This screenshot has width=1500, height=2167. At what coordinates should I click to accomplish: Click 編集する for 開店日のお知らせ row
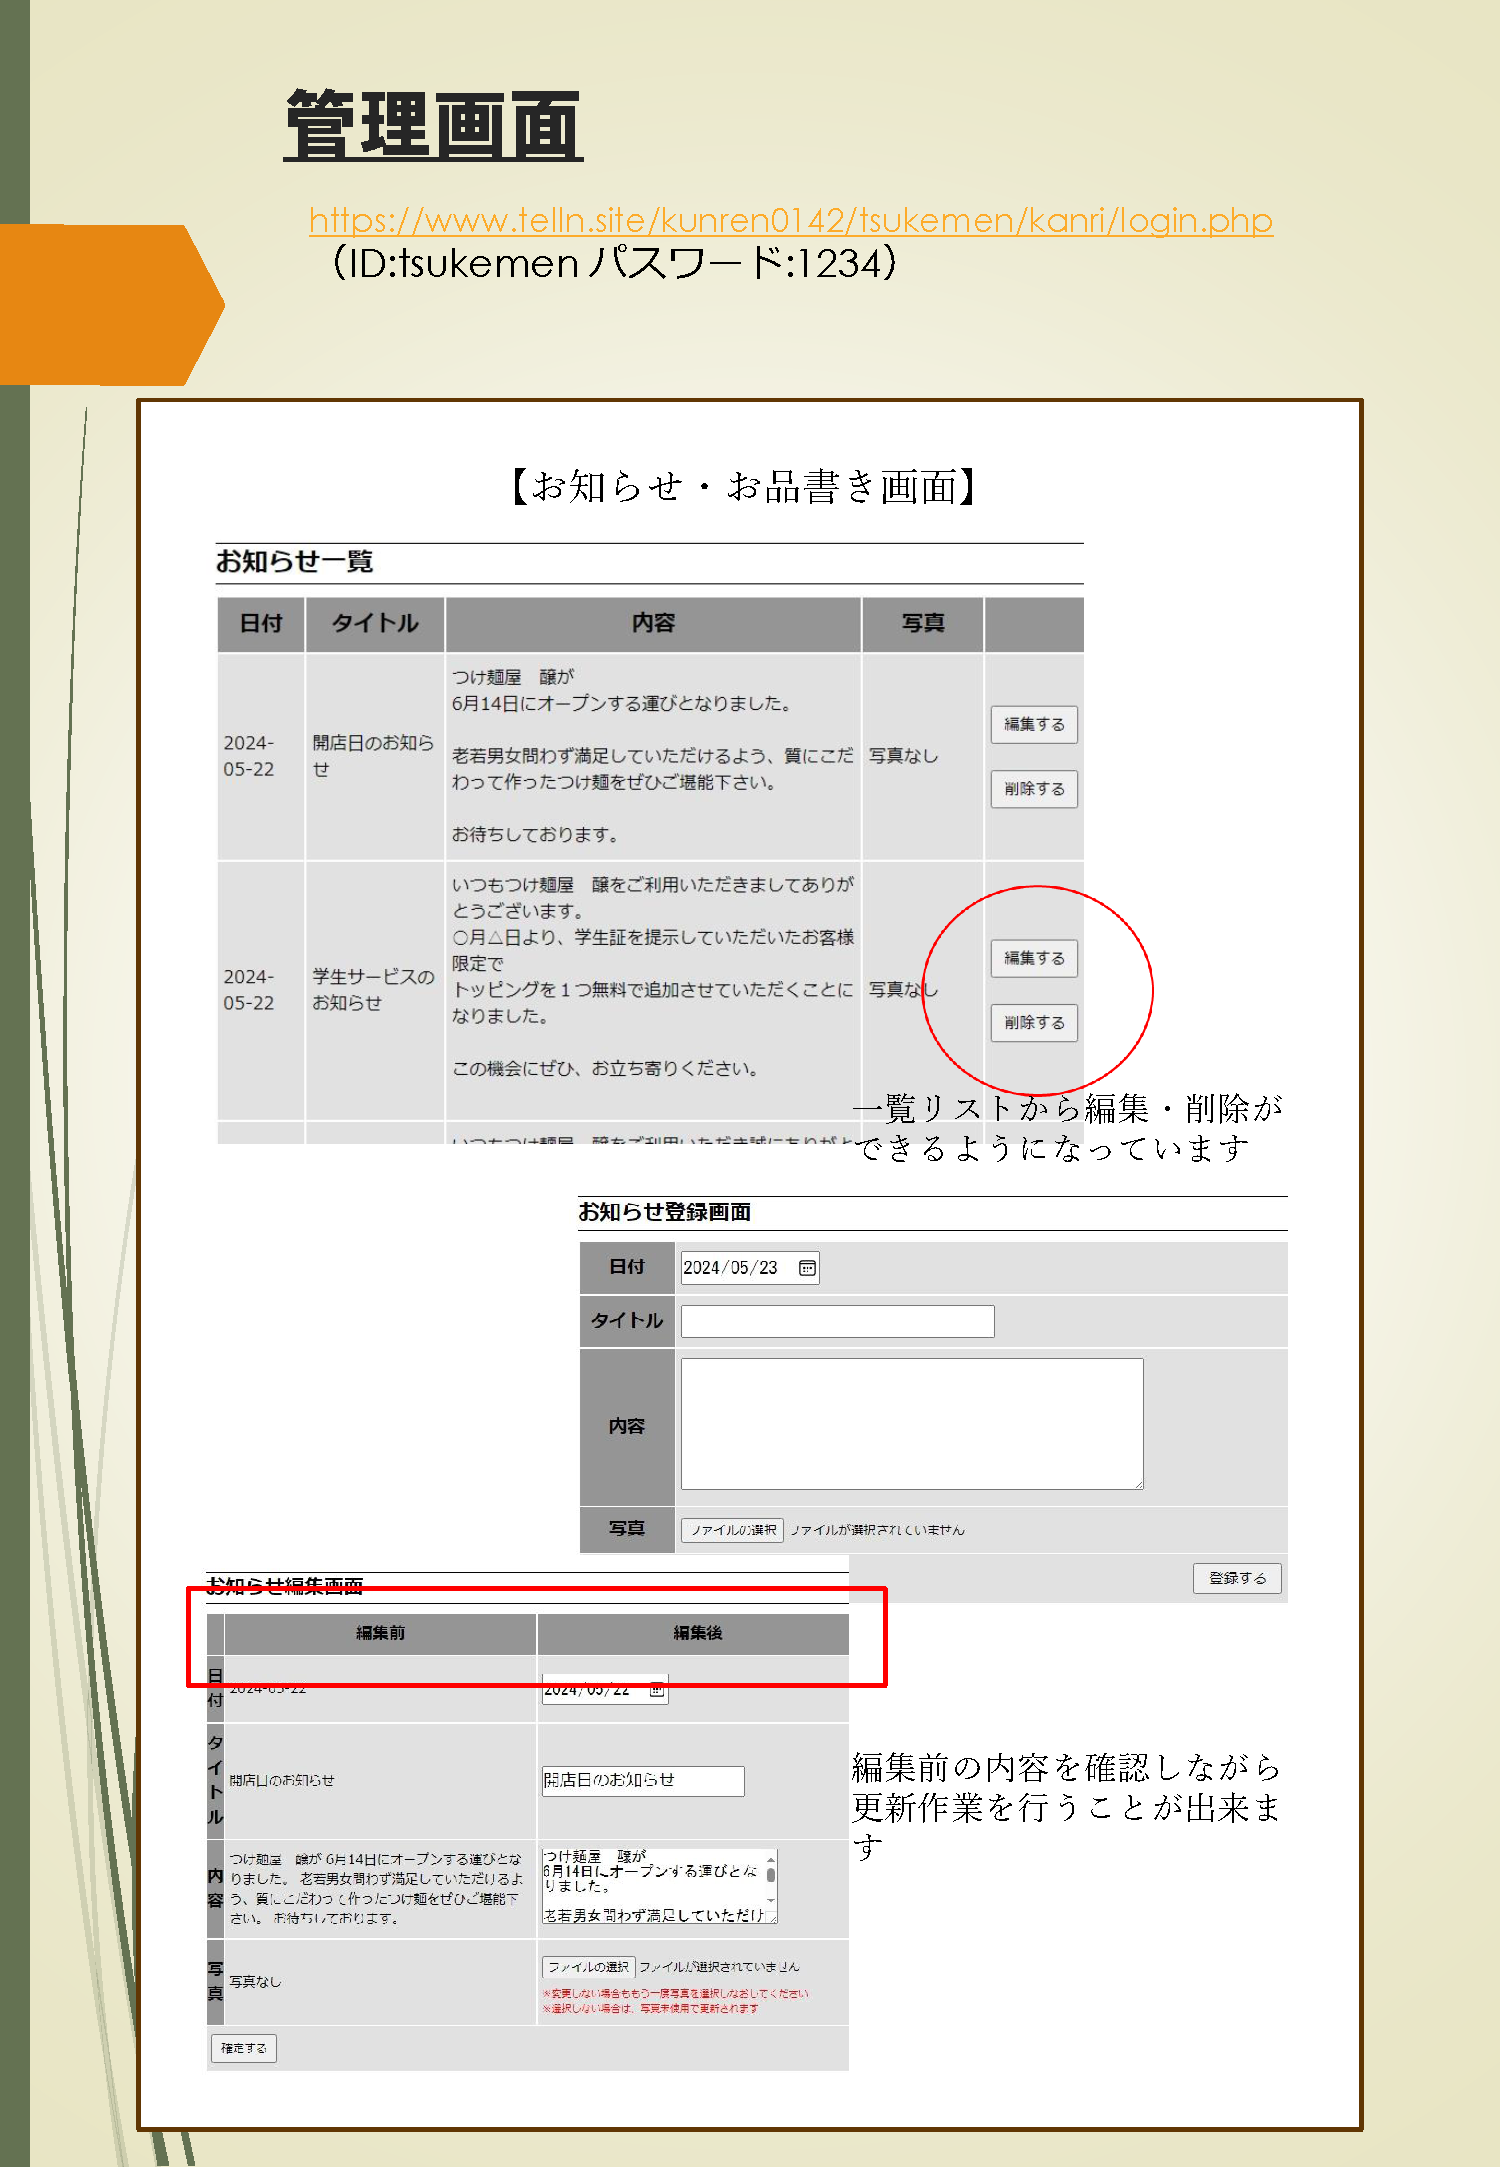point(1034,724)
